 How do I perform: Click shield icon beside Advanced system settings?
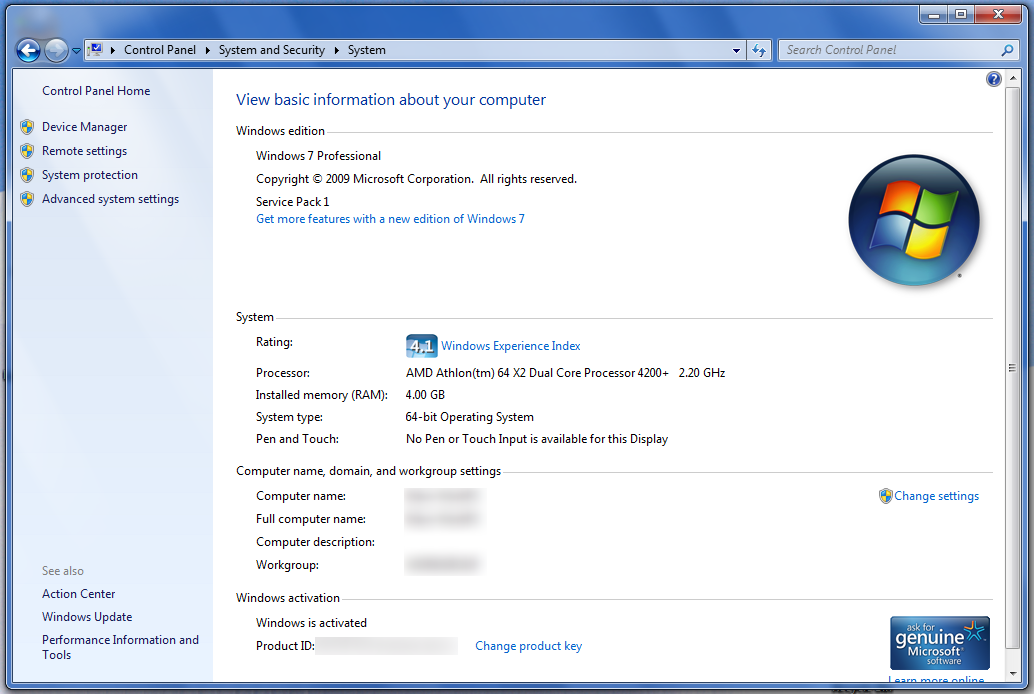click(x=27, y=199)
